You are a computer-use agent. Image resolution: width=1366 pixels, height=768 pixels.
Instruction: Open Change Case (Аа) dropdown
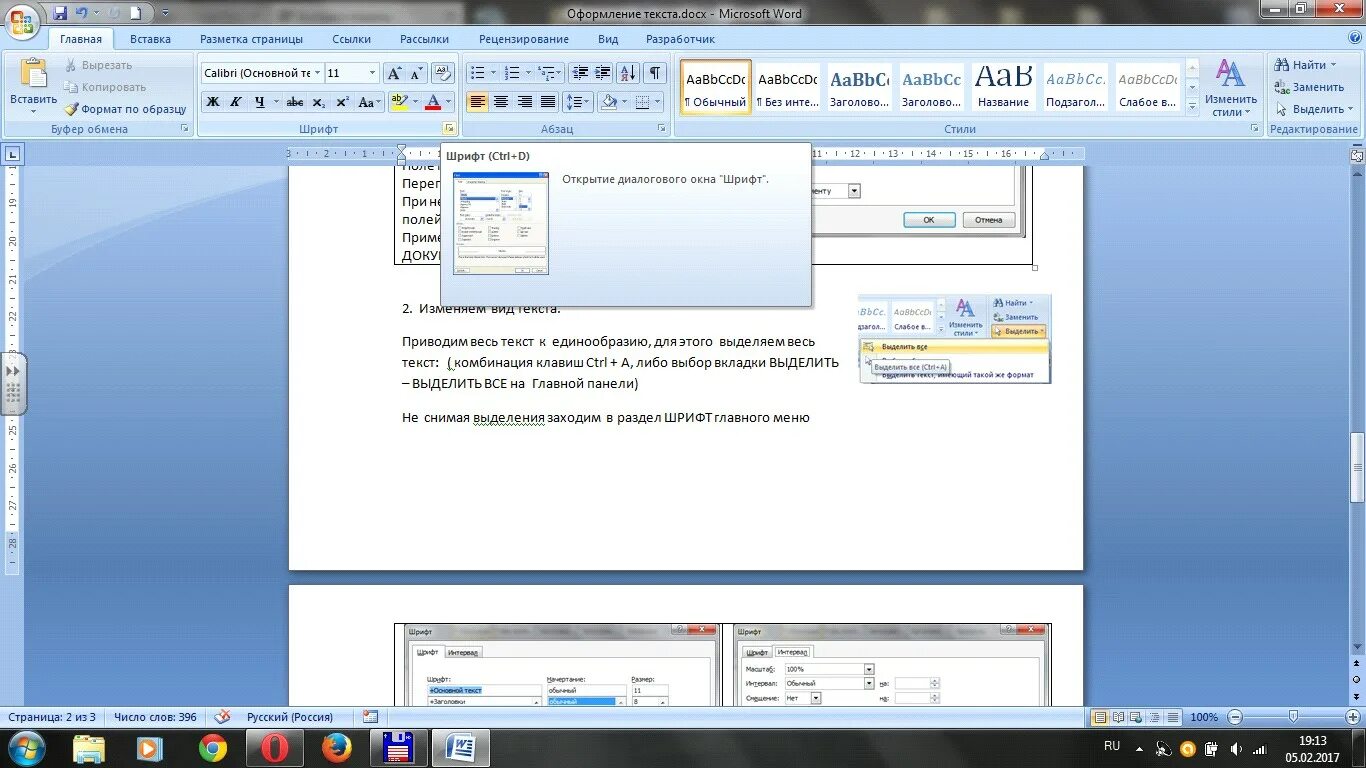369,102
